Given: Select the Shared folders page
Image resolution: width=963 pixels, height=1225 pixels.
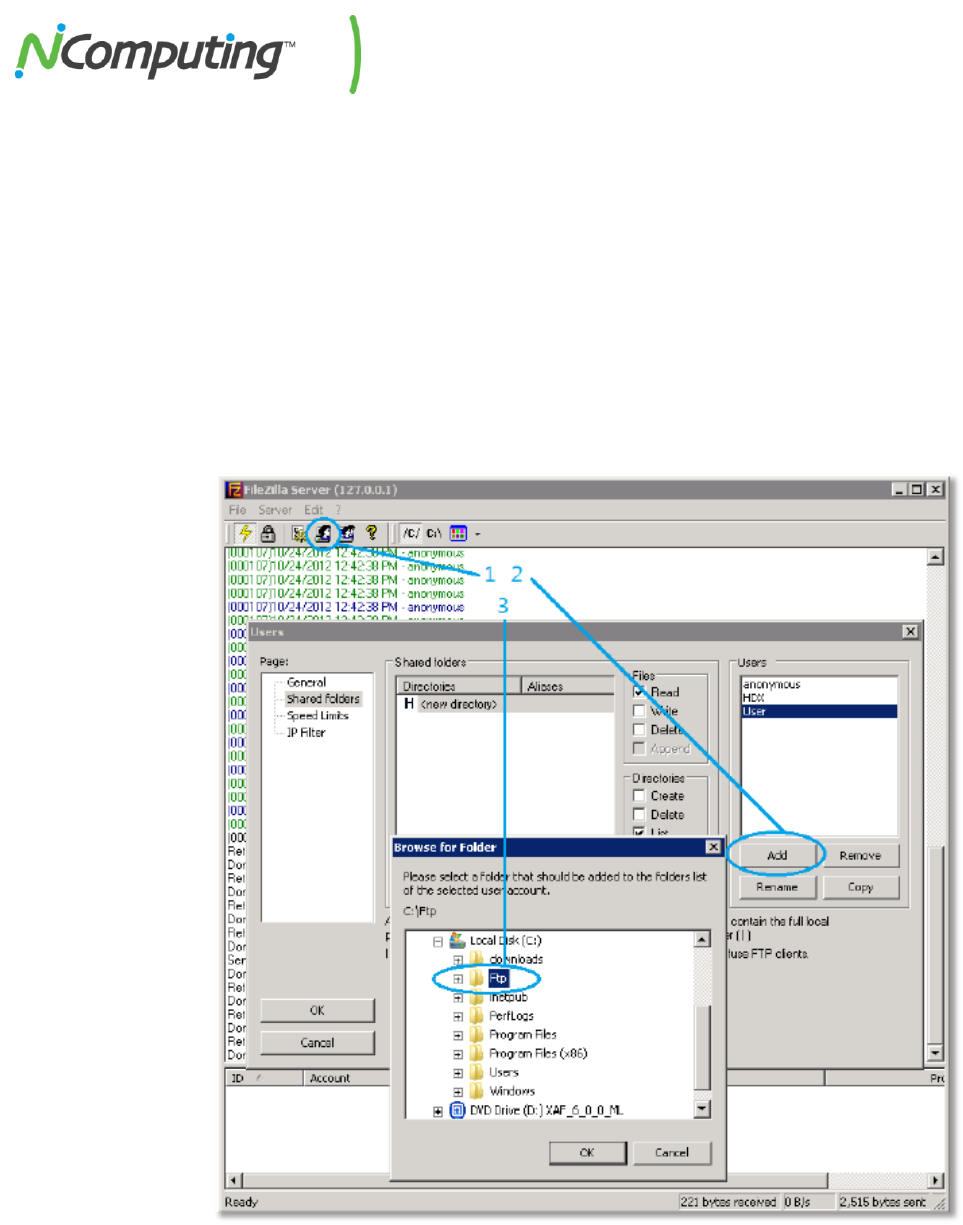Looking at the screenshot, I should click(322, 699).
